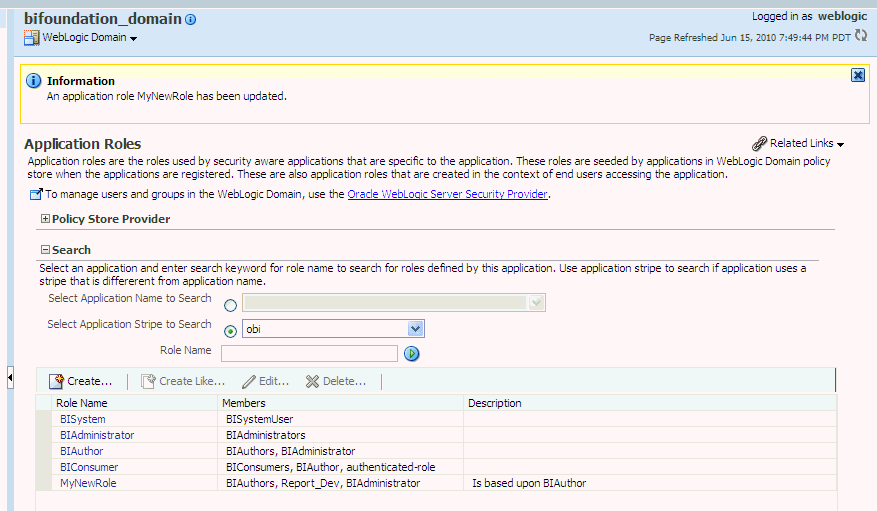Open the BIAdministrator role
Viewport: 877px width, 511px height.
[x=97, y=435]
